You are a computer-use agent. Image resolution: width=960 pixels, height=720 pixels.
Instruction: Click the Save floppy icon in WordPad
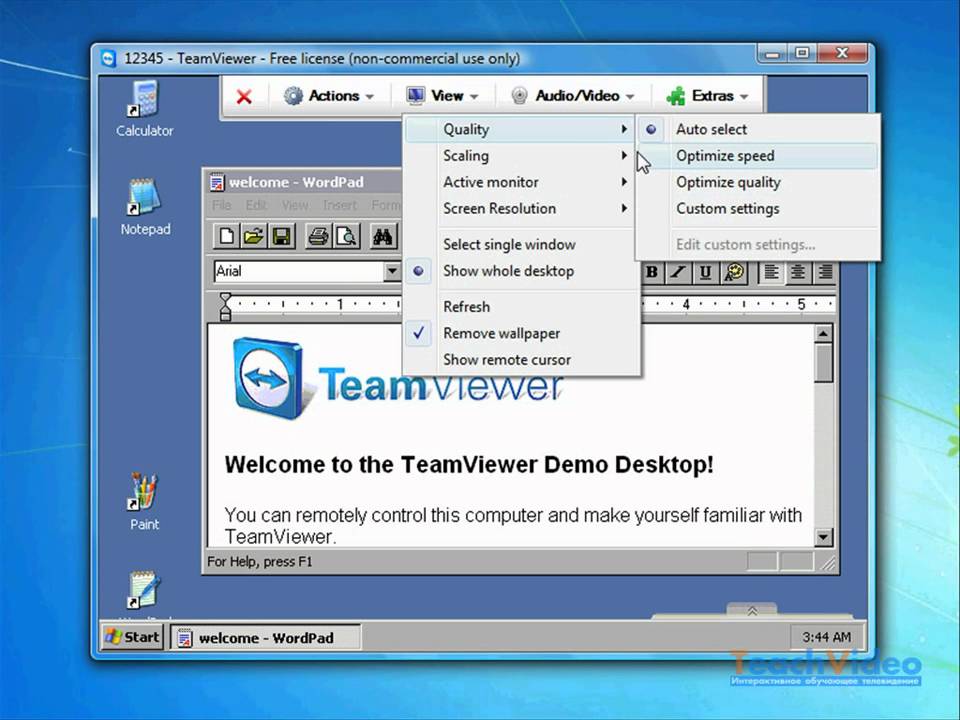[281, 236]
